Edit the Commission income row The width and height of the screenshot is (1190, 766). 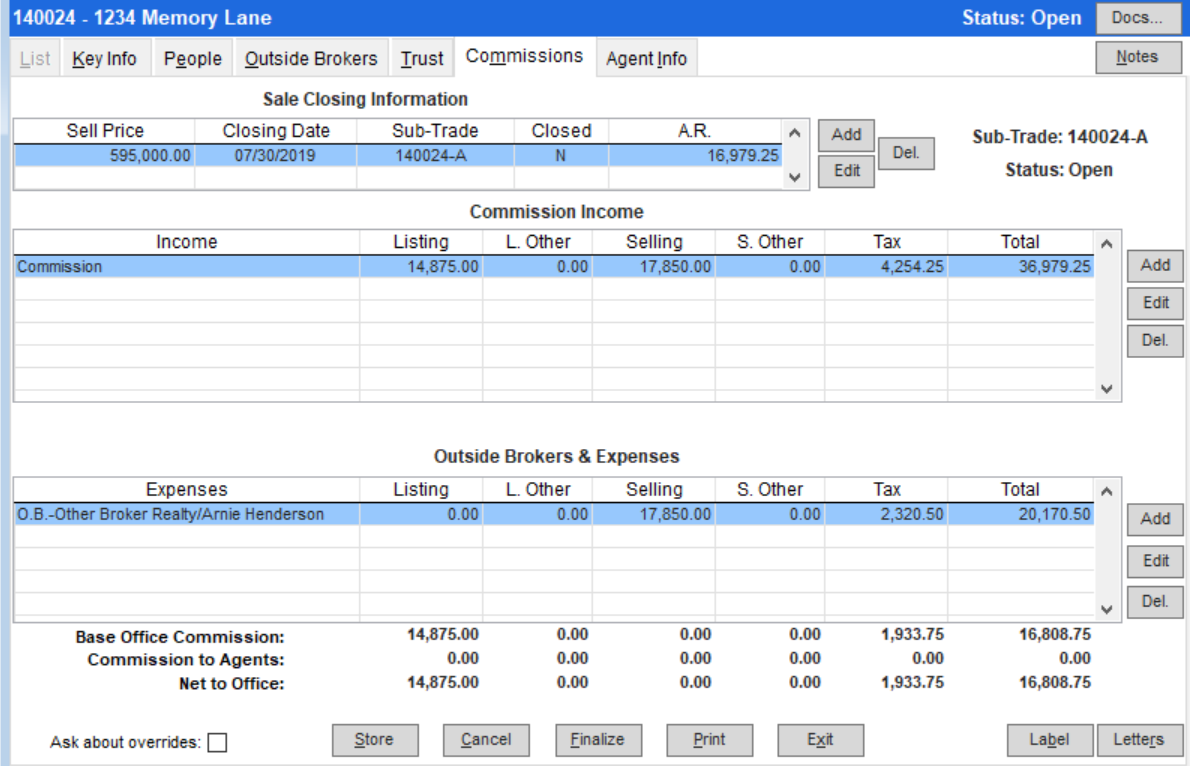(1155, 303)
